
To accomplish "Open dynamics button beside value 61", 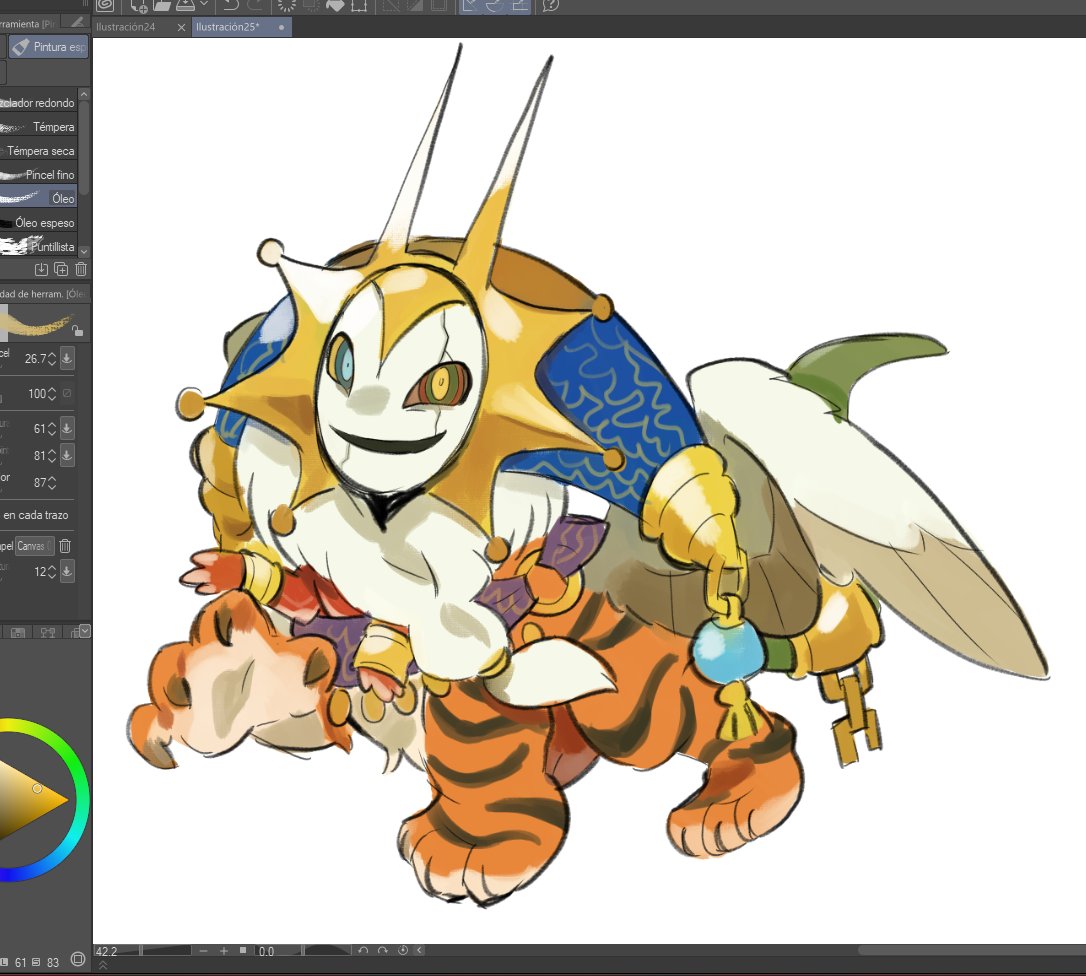I will click(66, 428).
